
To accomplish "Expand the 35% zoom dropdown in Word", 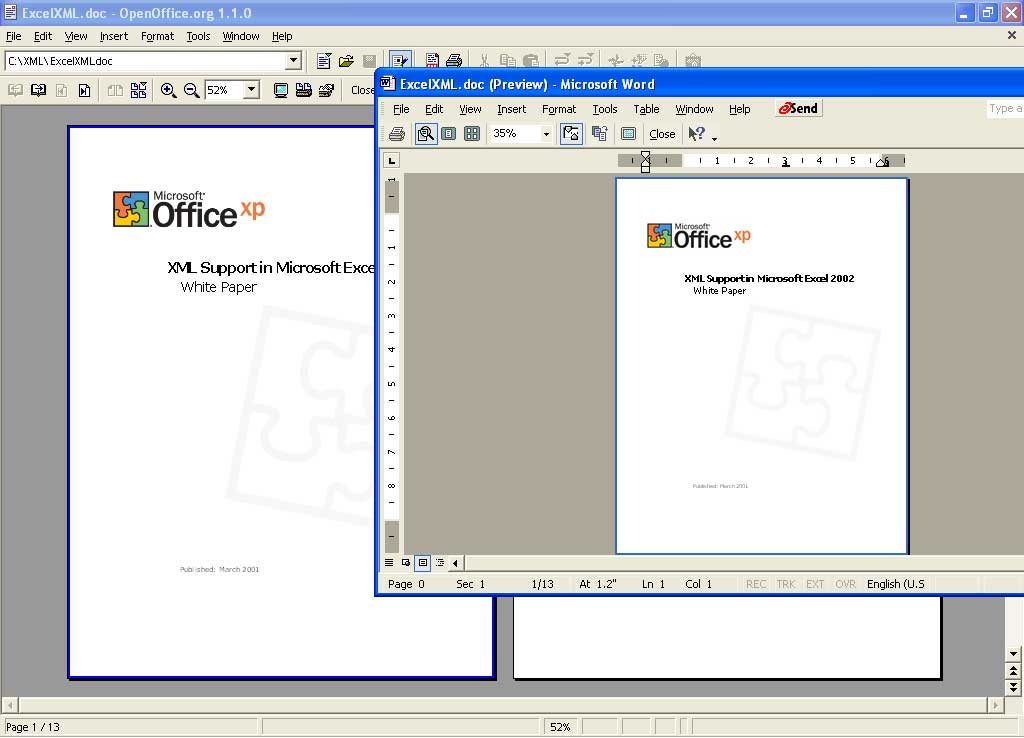I will [x=546, y=134].
